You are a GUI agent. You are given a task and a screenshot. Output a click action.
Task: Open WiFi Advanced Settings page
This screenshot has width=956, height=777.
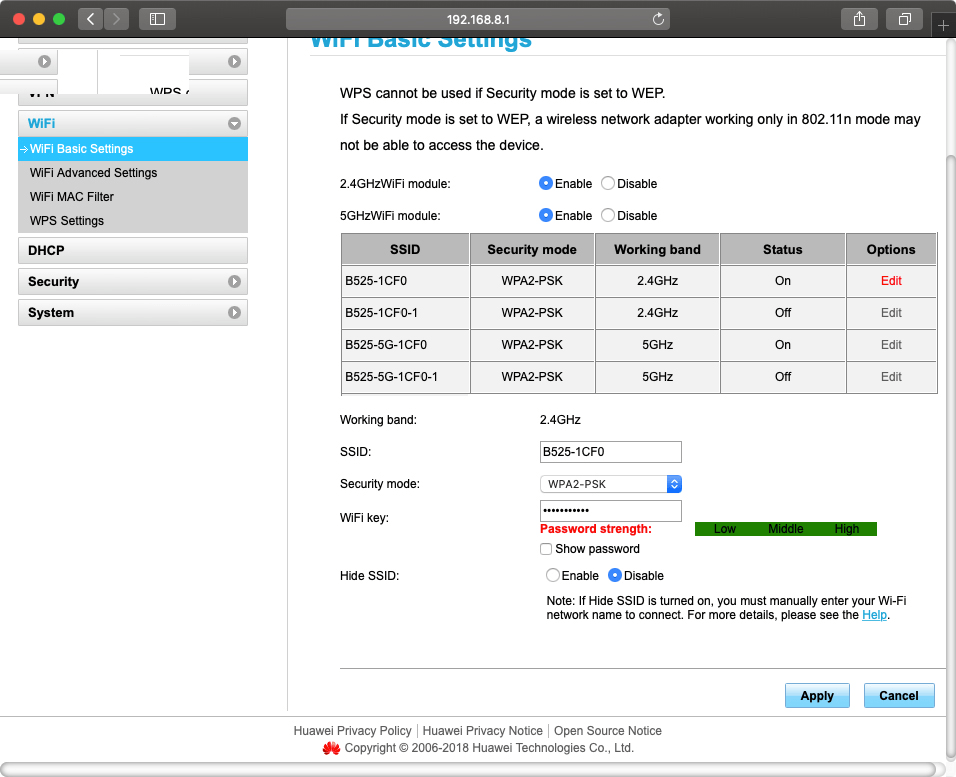click(x=93, y=173)
